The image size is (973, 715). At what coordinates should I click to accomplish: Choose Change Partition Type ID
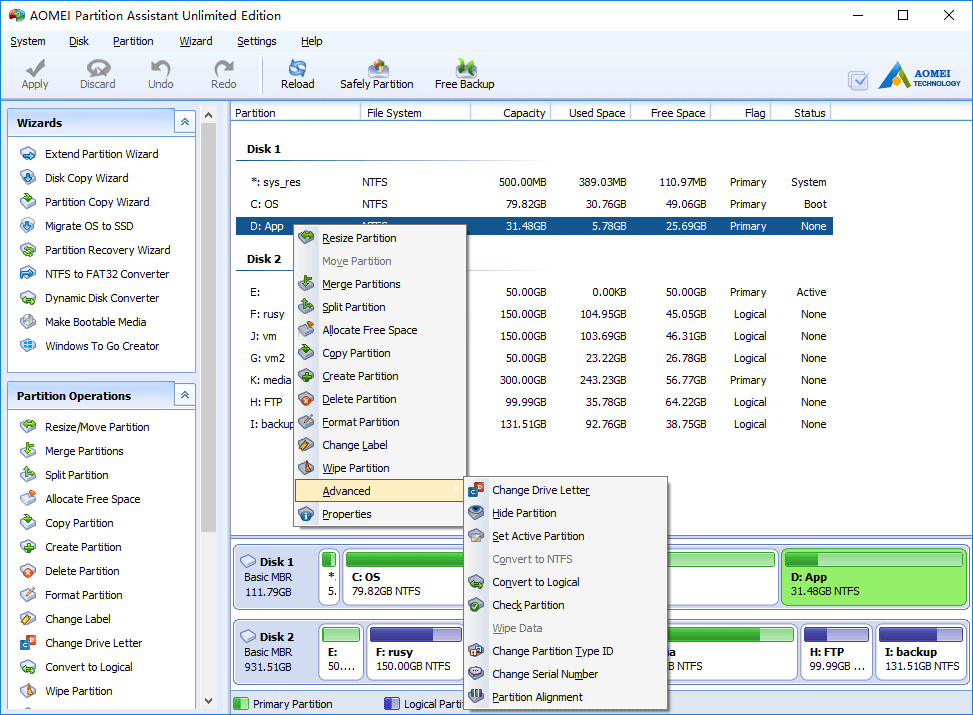point(566,650)
